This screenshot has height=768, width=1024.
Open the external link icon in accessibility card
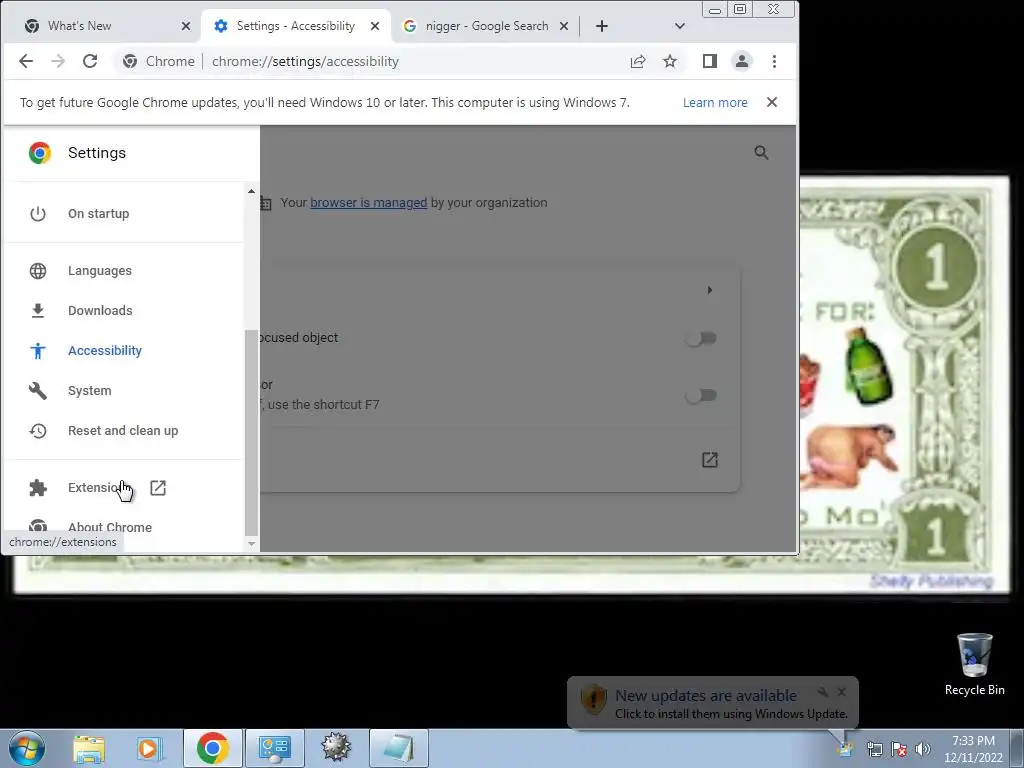[x=710, y=460]
